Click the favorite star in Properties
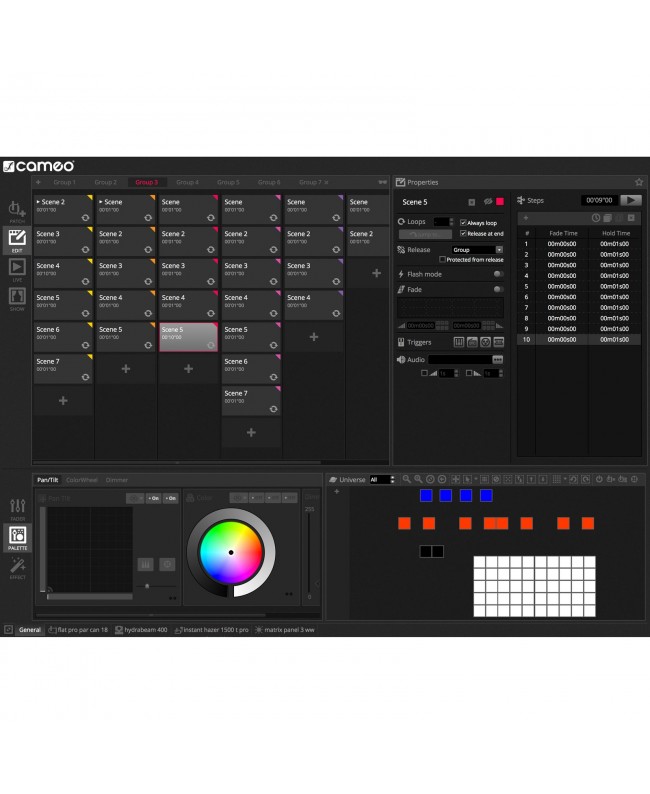This screenshot has height=794, width=650. 639,182
